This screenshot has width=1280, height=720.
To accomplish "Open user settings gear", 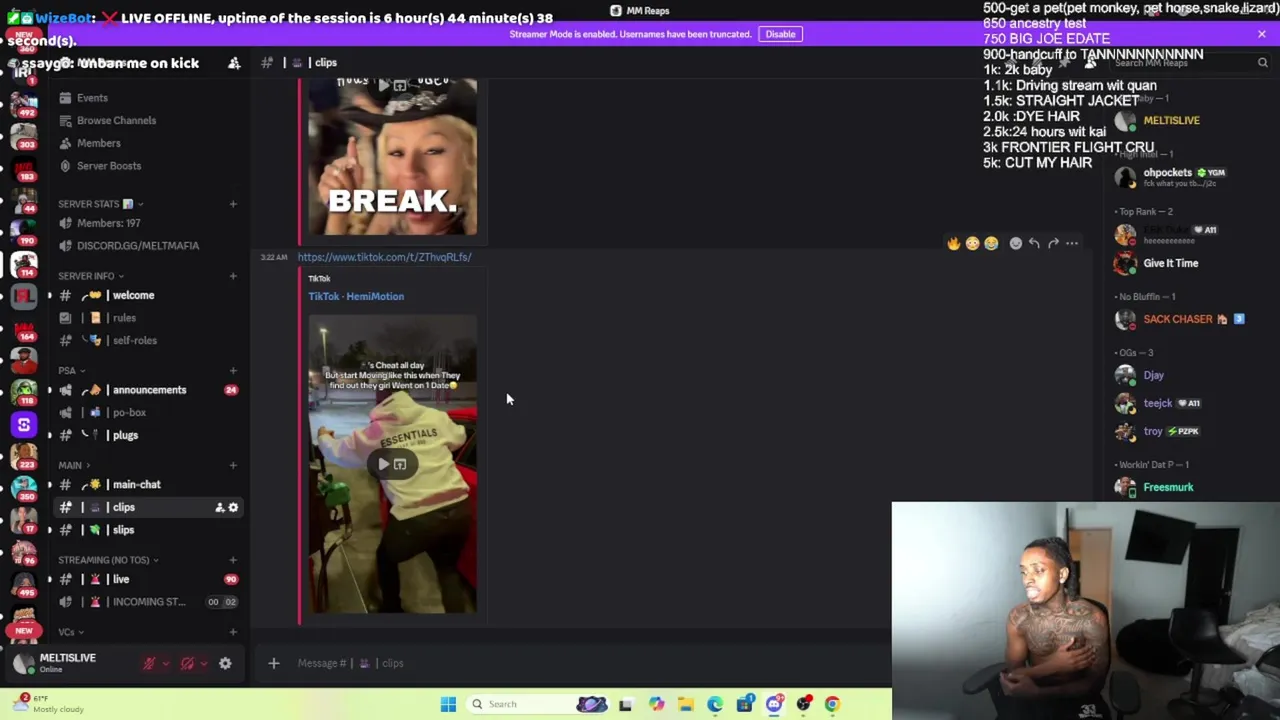I will click(x=225, y=663).
